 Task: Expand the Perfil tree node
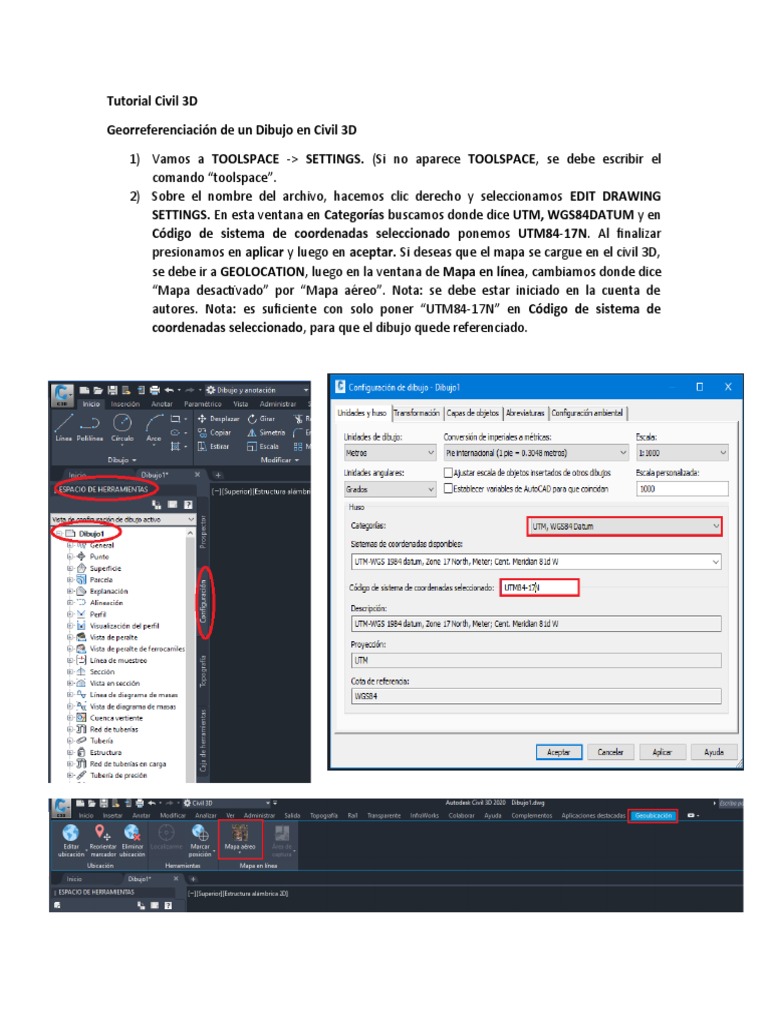pyautogui.click(x=70, y=614)
